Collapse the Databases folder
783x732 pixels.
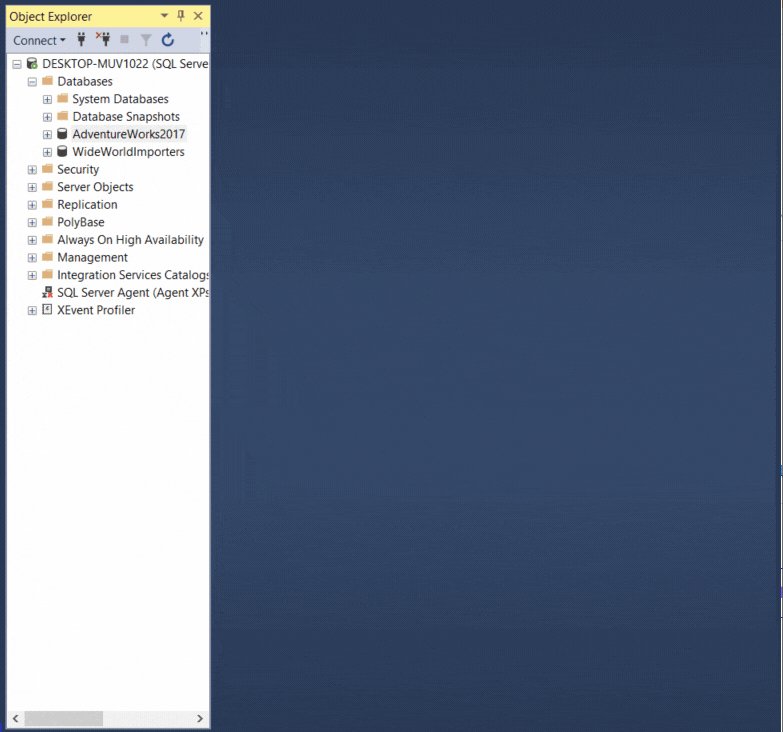[x=32, y=82]
